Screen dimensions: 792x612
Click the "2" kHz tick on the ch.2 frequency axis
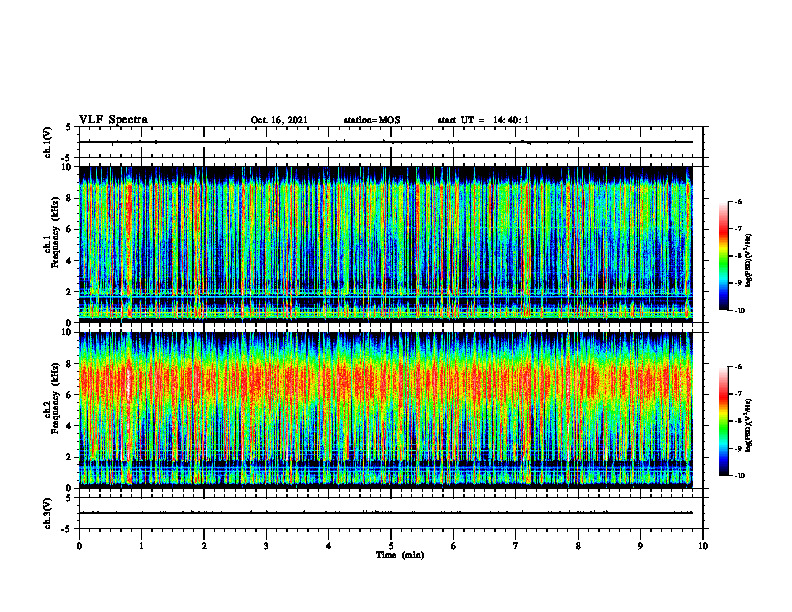69,457
